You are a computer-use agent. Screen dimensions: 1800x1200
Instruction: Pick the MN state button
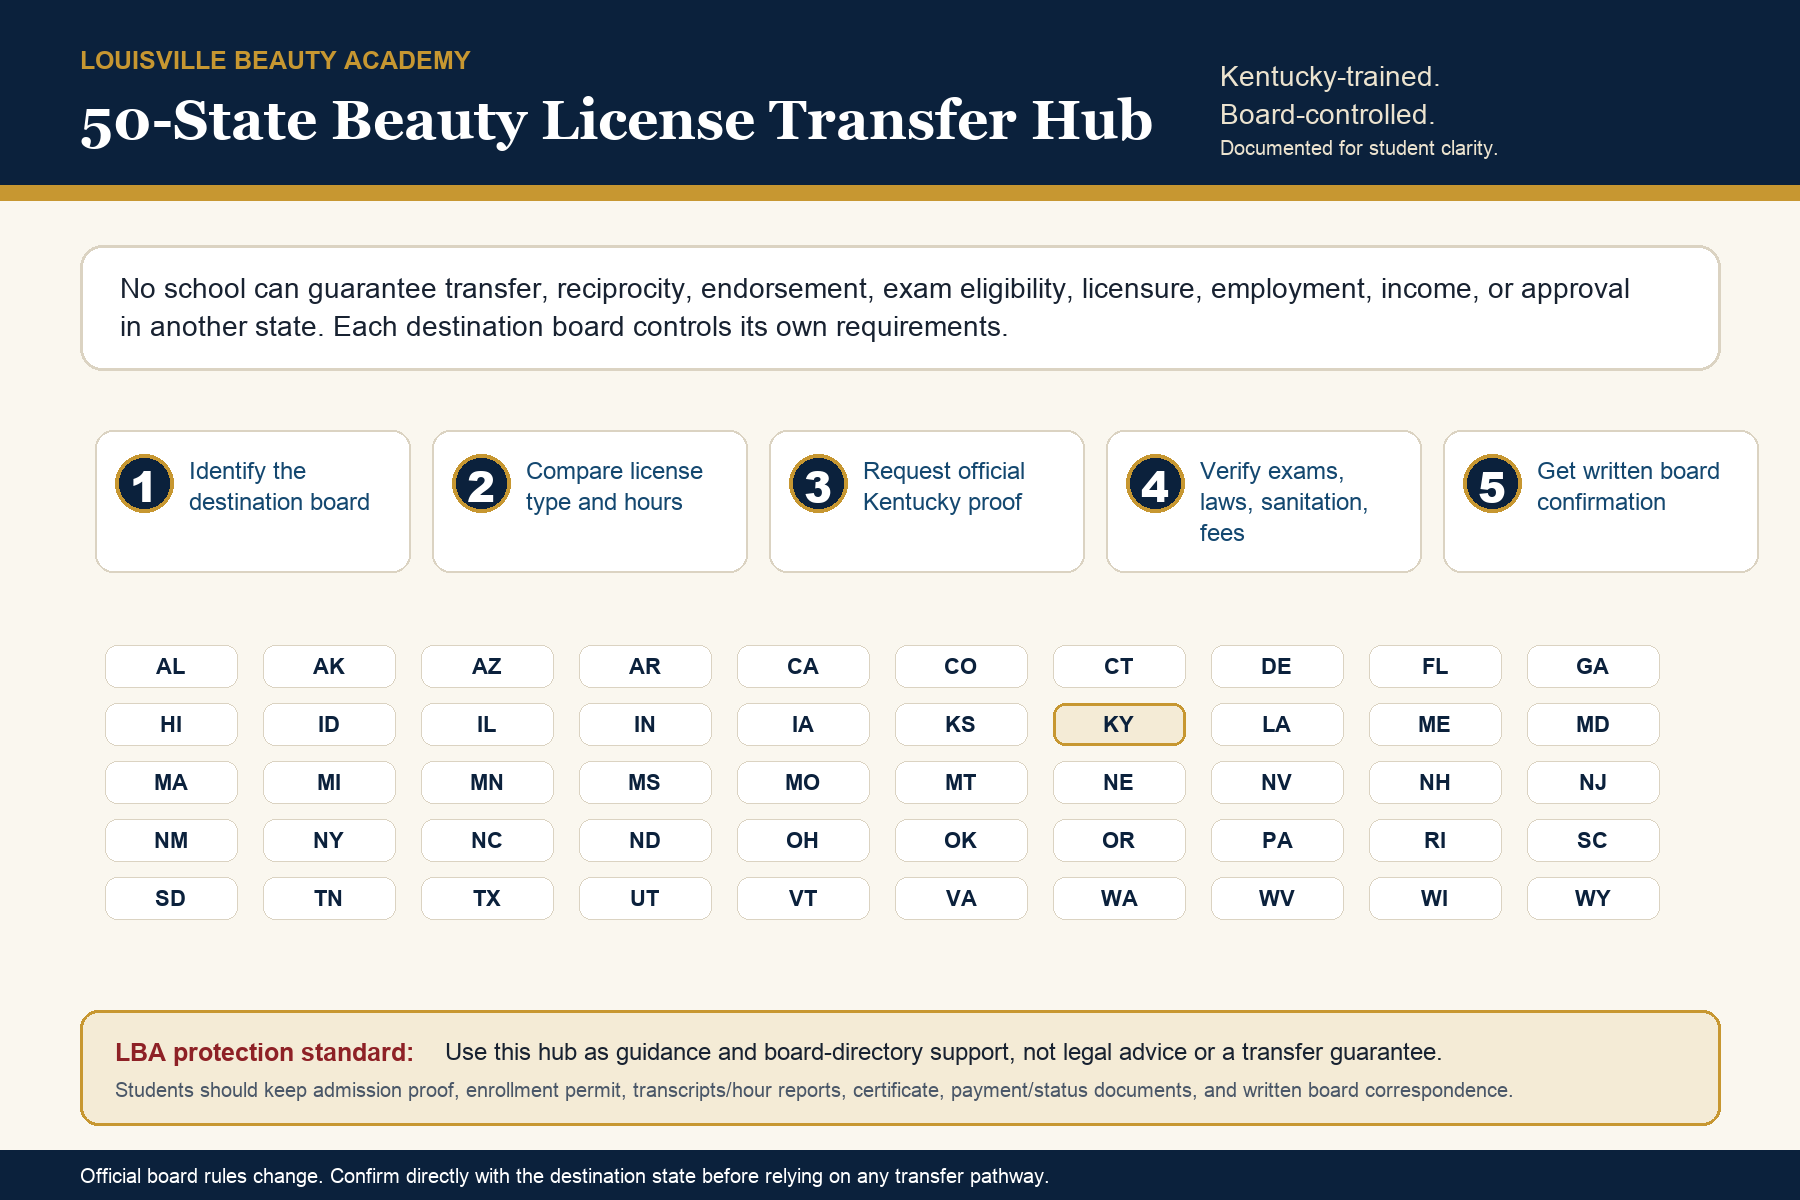(x=487, y=782)
